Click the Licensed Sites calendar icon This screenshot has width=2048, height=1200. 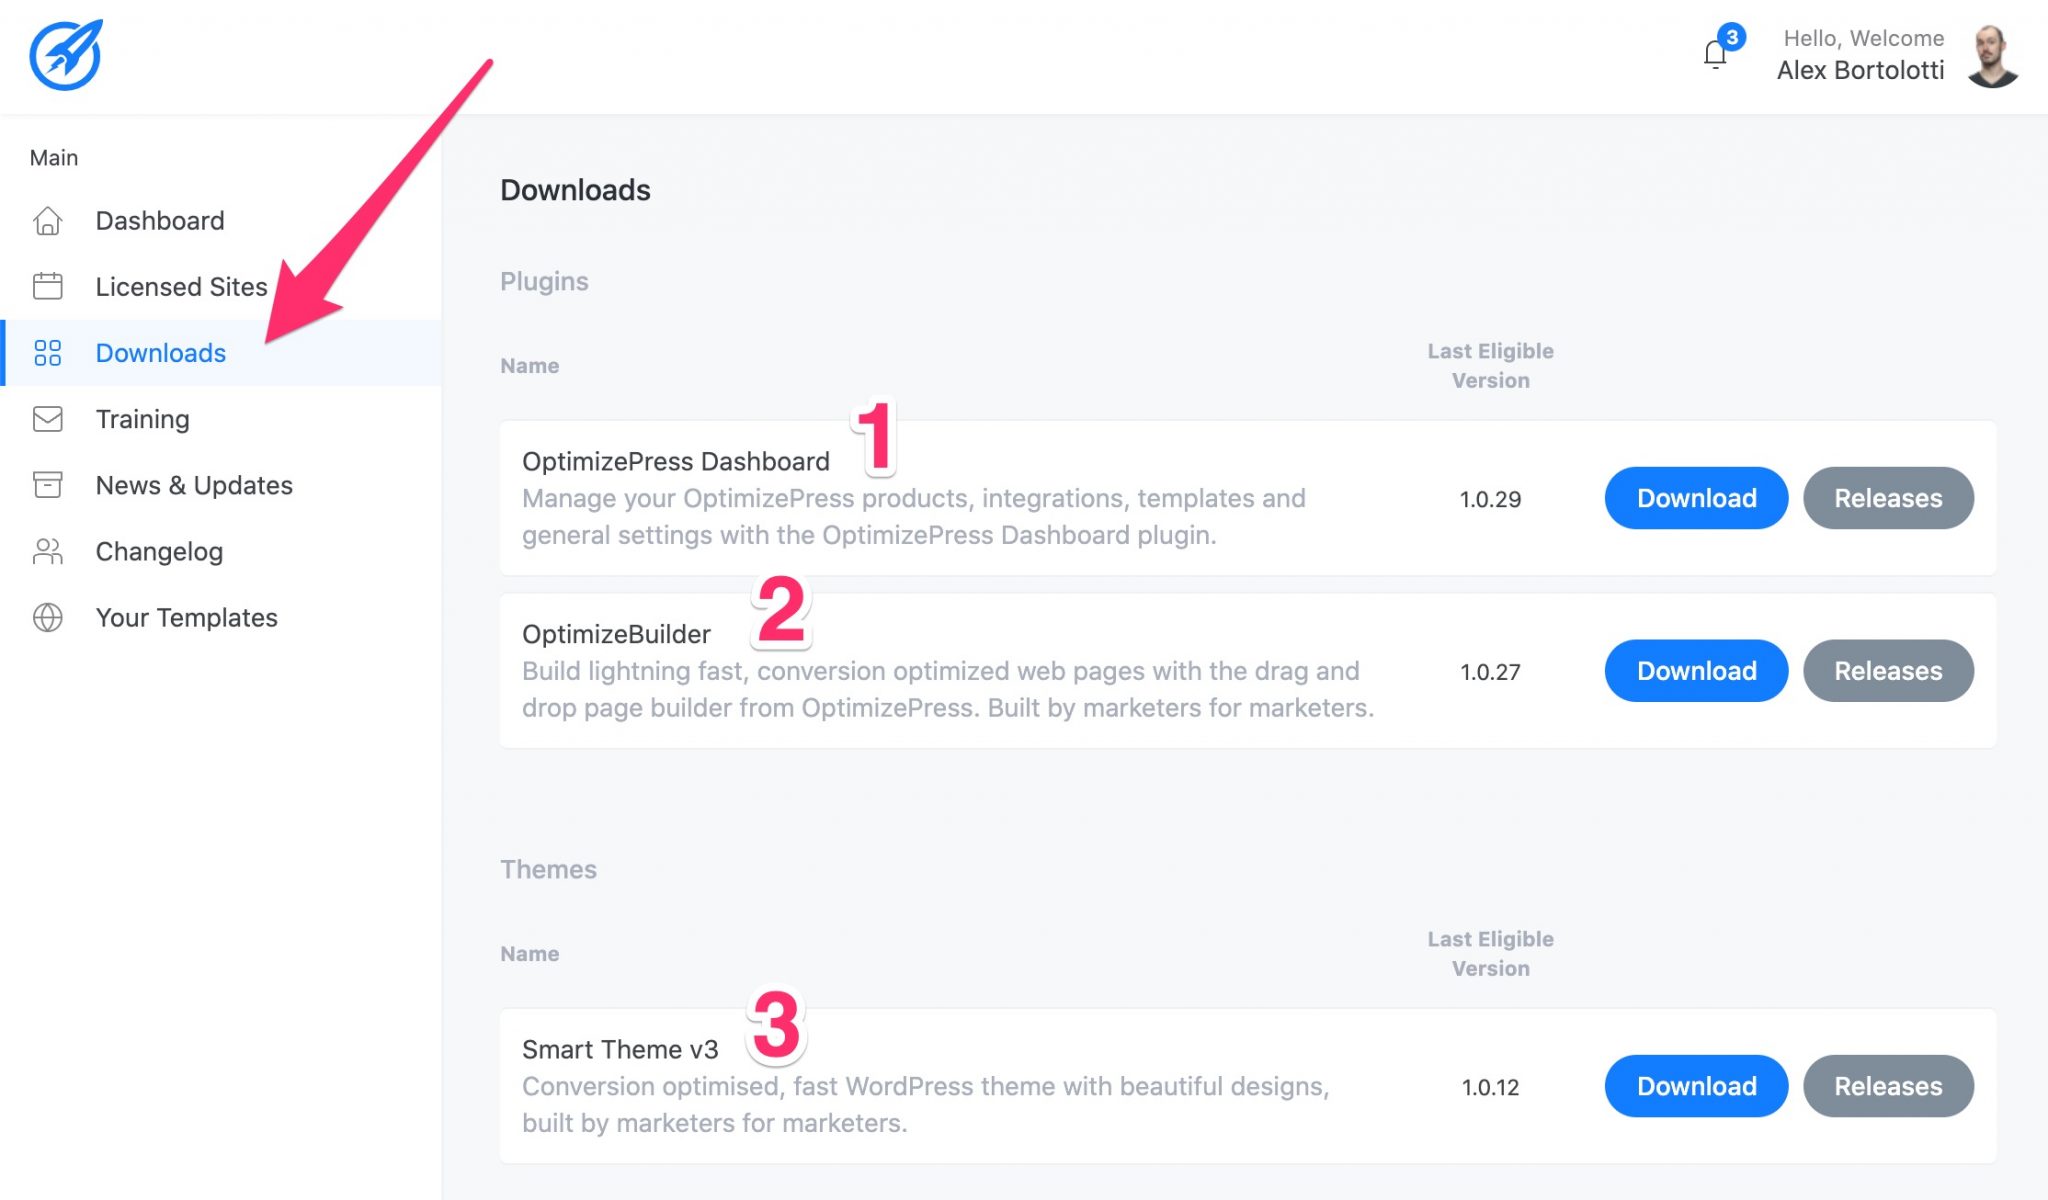tap(48, 287)
